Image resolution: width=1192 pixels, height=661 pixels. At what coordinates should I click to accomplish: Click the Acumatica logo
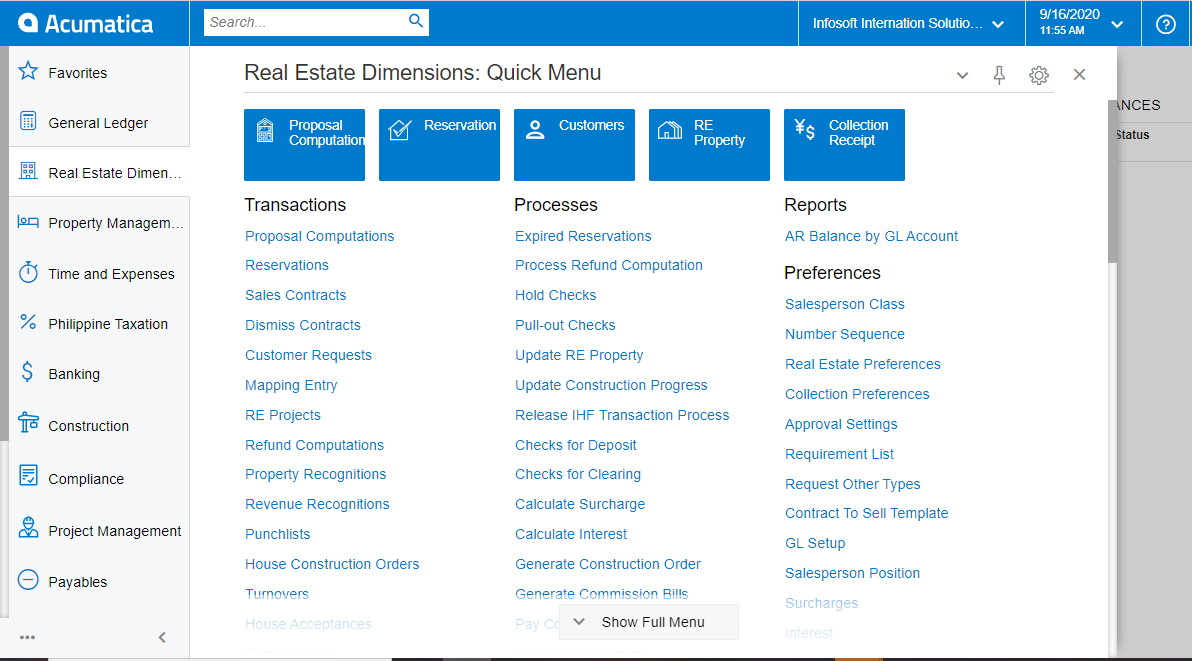pos(86,24)
